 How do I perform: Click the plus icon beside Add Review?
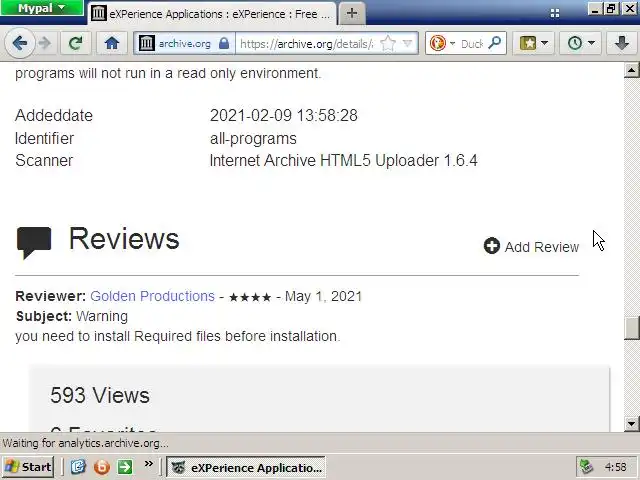492,246
